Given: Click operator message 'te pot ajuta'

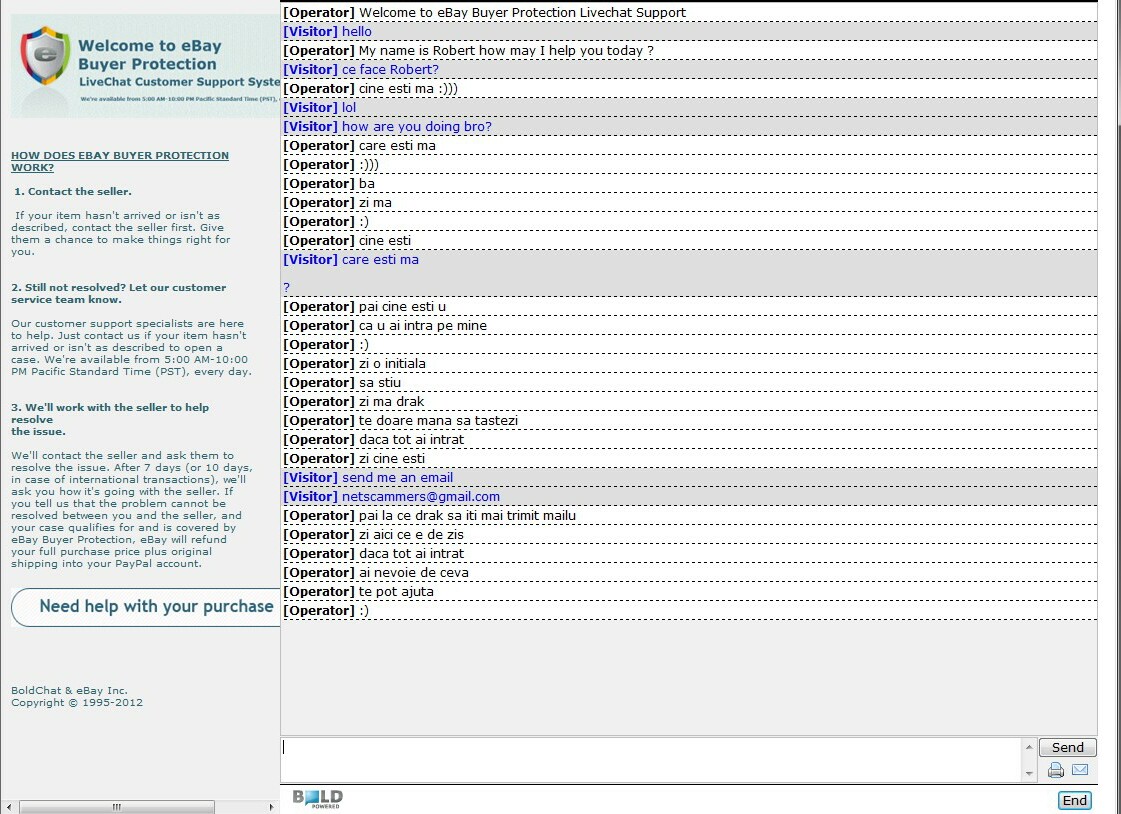Looking at the screenshot, I should (396, 592).
